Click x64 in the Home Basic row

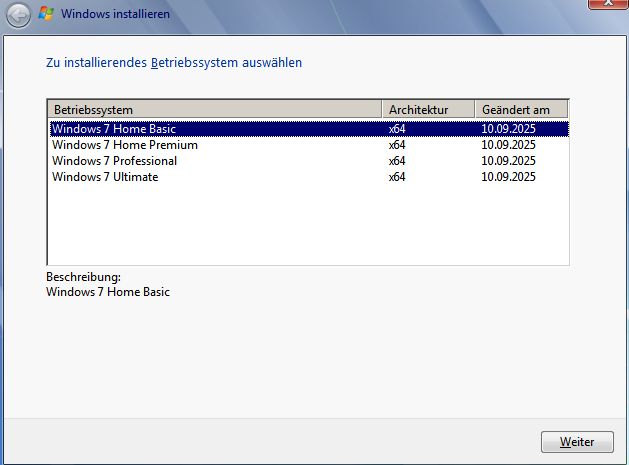point(397,129)
